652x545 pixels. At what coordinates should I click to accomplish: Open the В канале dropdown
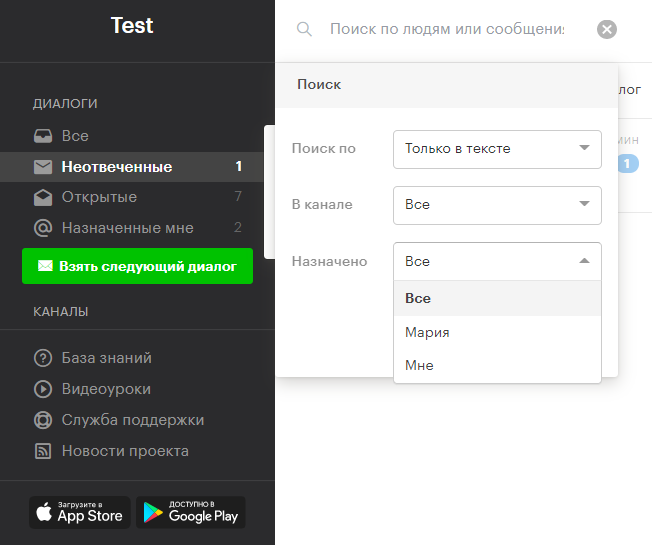pos(497,205)
